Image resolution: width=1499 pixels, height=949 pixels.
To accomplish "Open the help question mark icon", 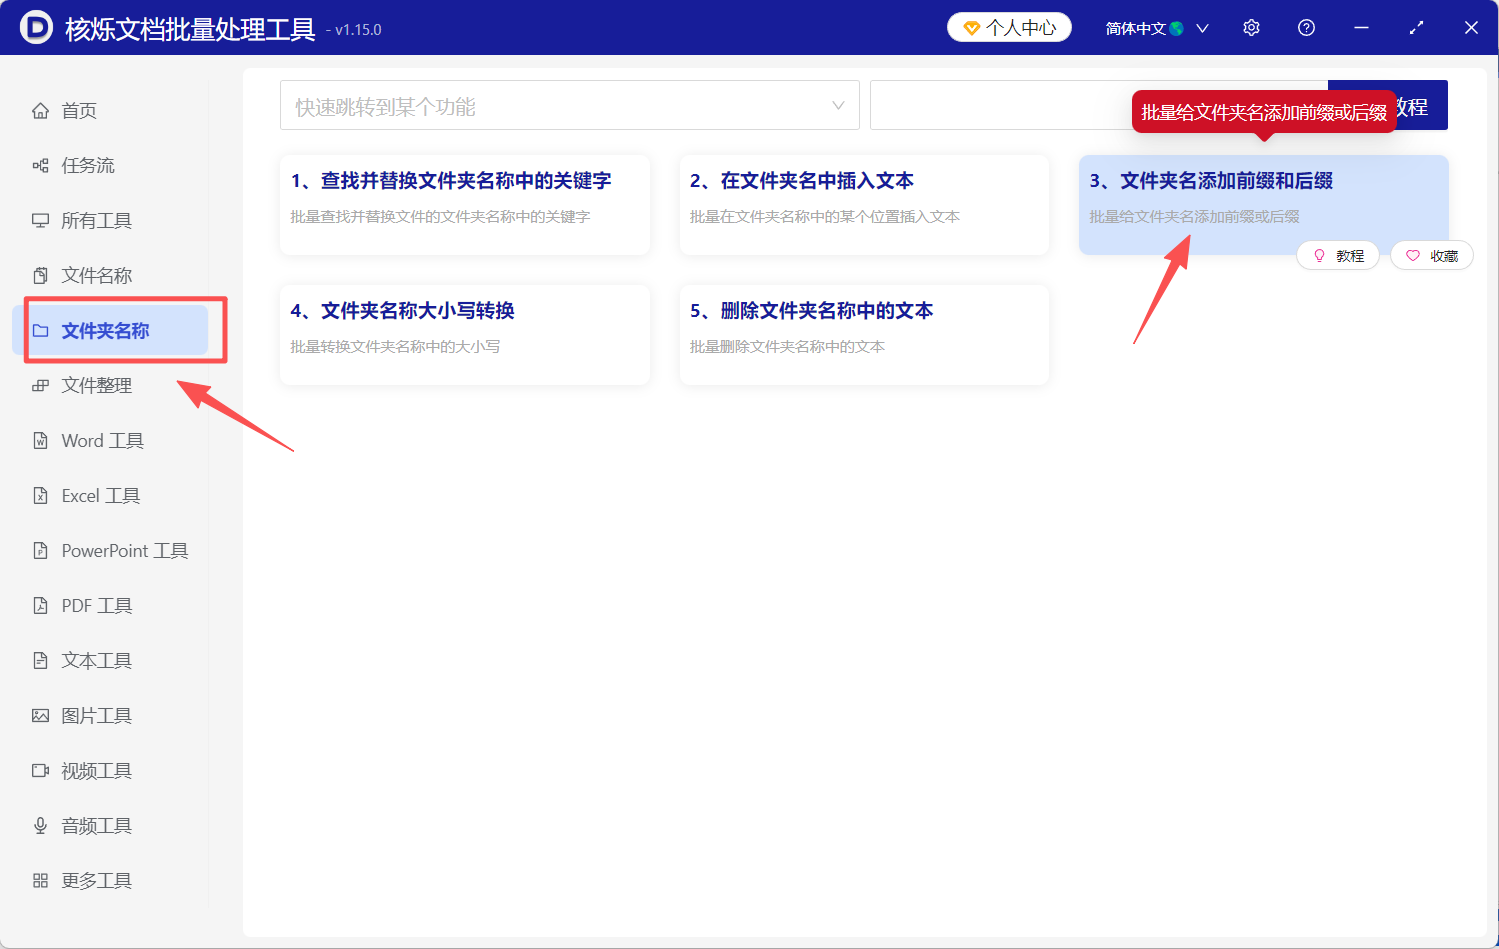I will point(1306,28).
